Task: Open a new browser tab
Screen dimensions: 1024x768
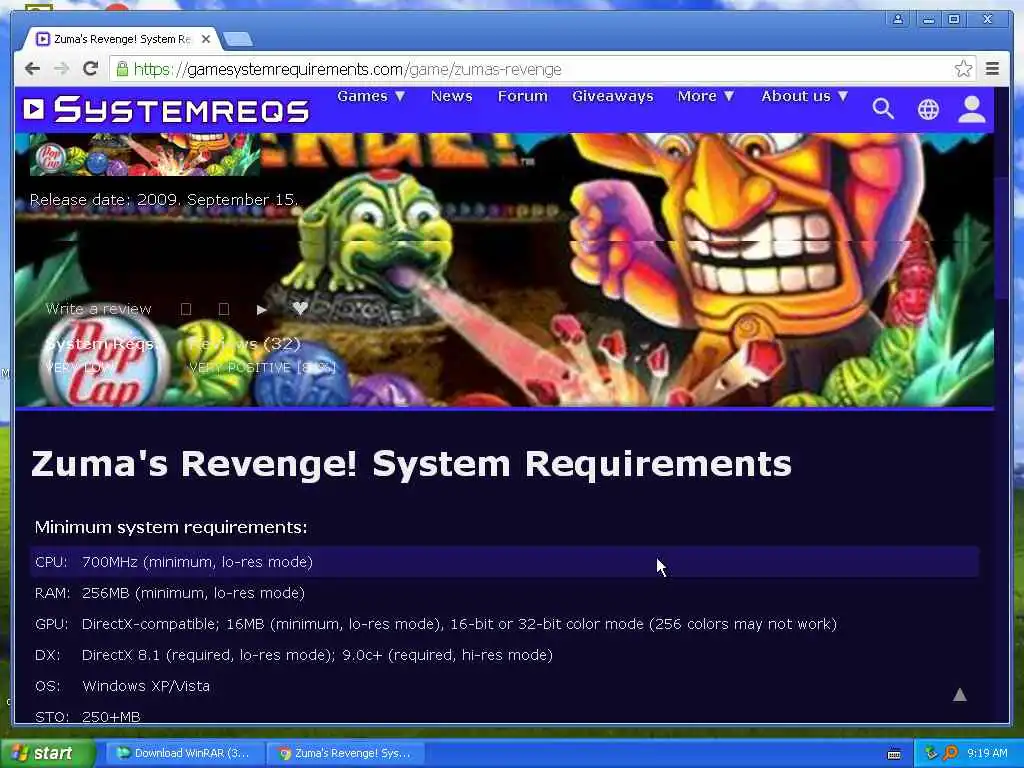Action: 238,40
